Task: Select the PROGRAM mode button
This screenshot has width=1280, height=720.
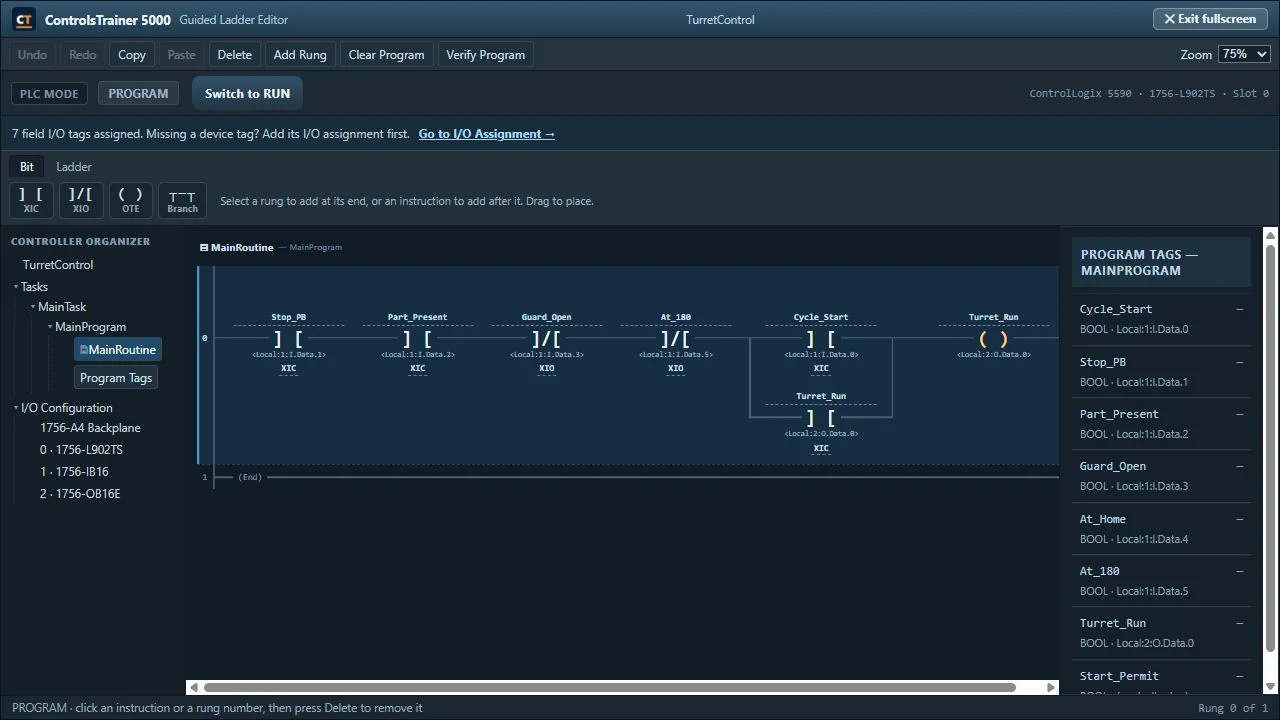Action: pyautogui.click(x=138, y=93)
